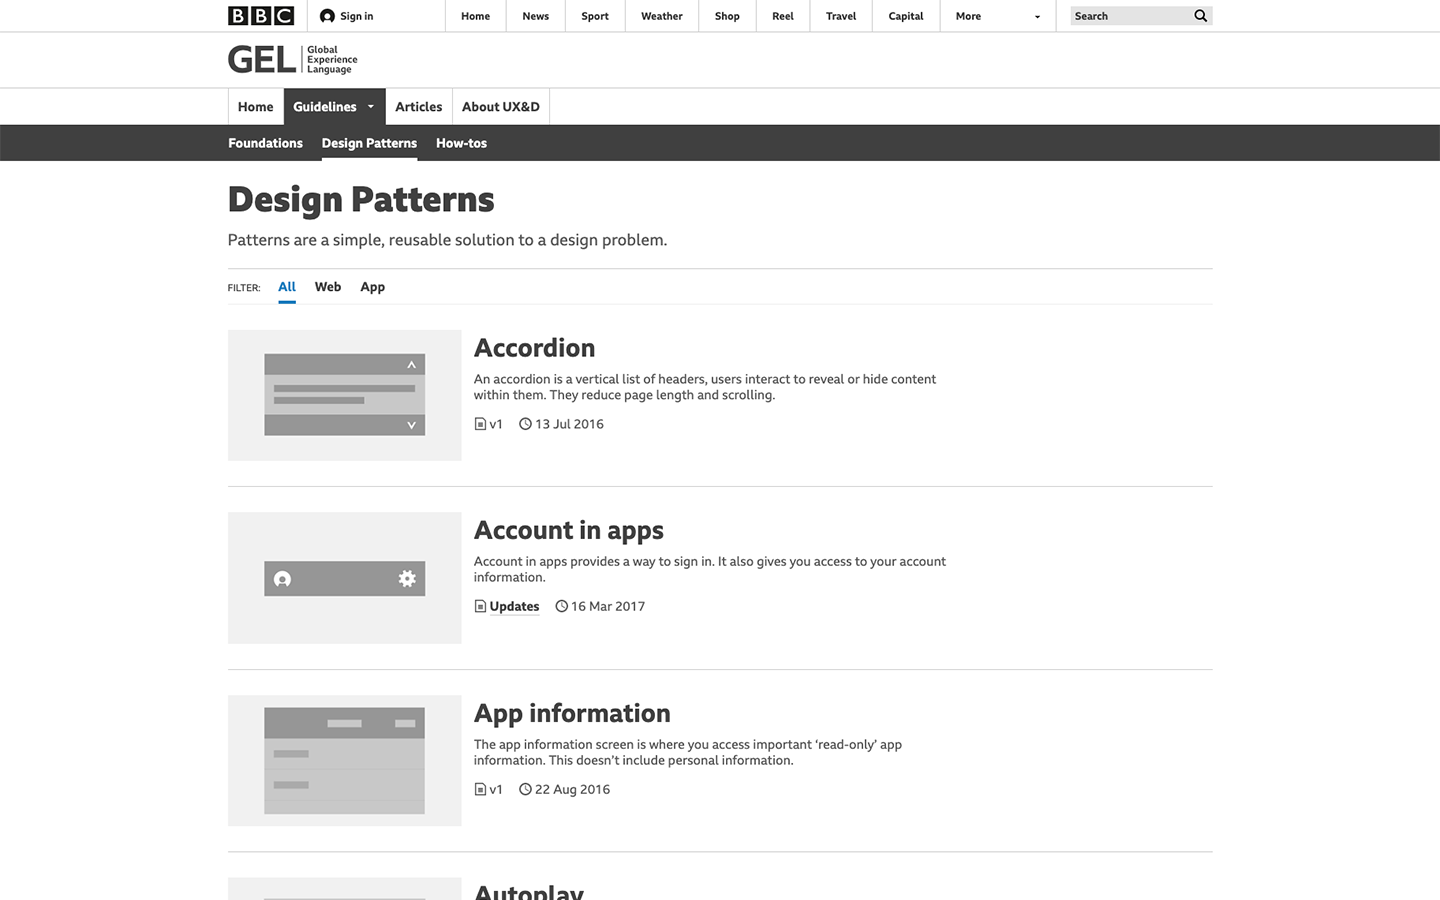Open the GEL Global Experience Language logo
1440x900 pixels.
(293, 60)
